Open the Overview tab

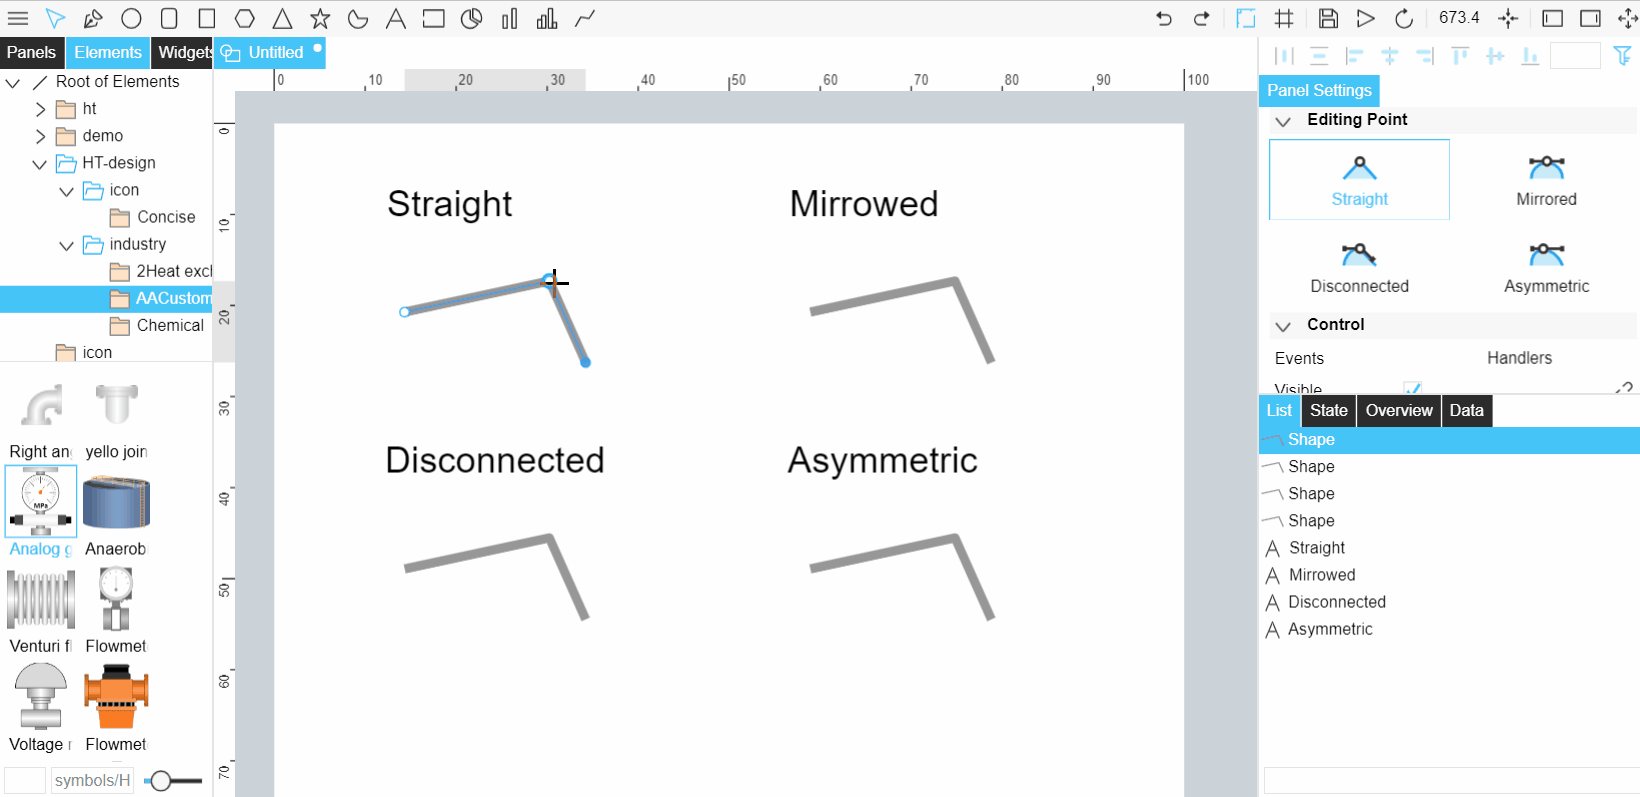[1399, 410]
